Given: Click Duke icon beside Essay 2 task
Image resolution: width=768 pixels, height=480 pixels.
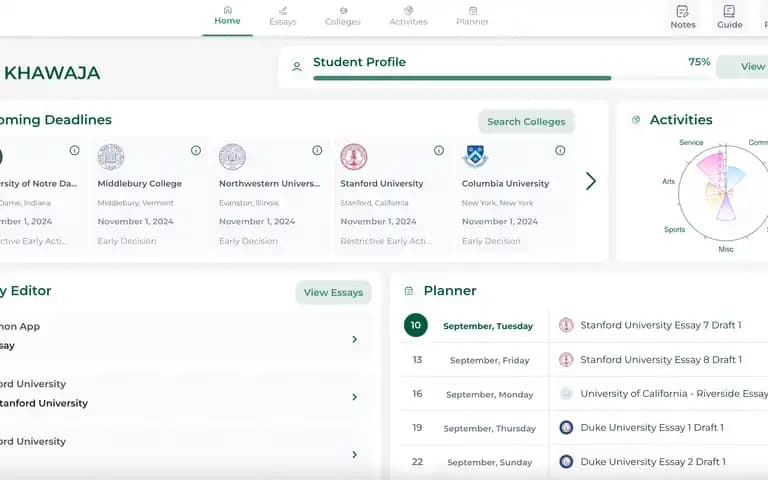Looking at the screenshot, I should [x=566, y=462].
